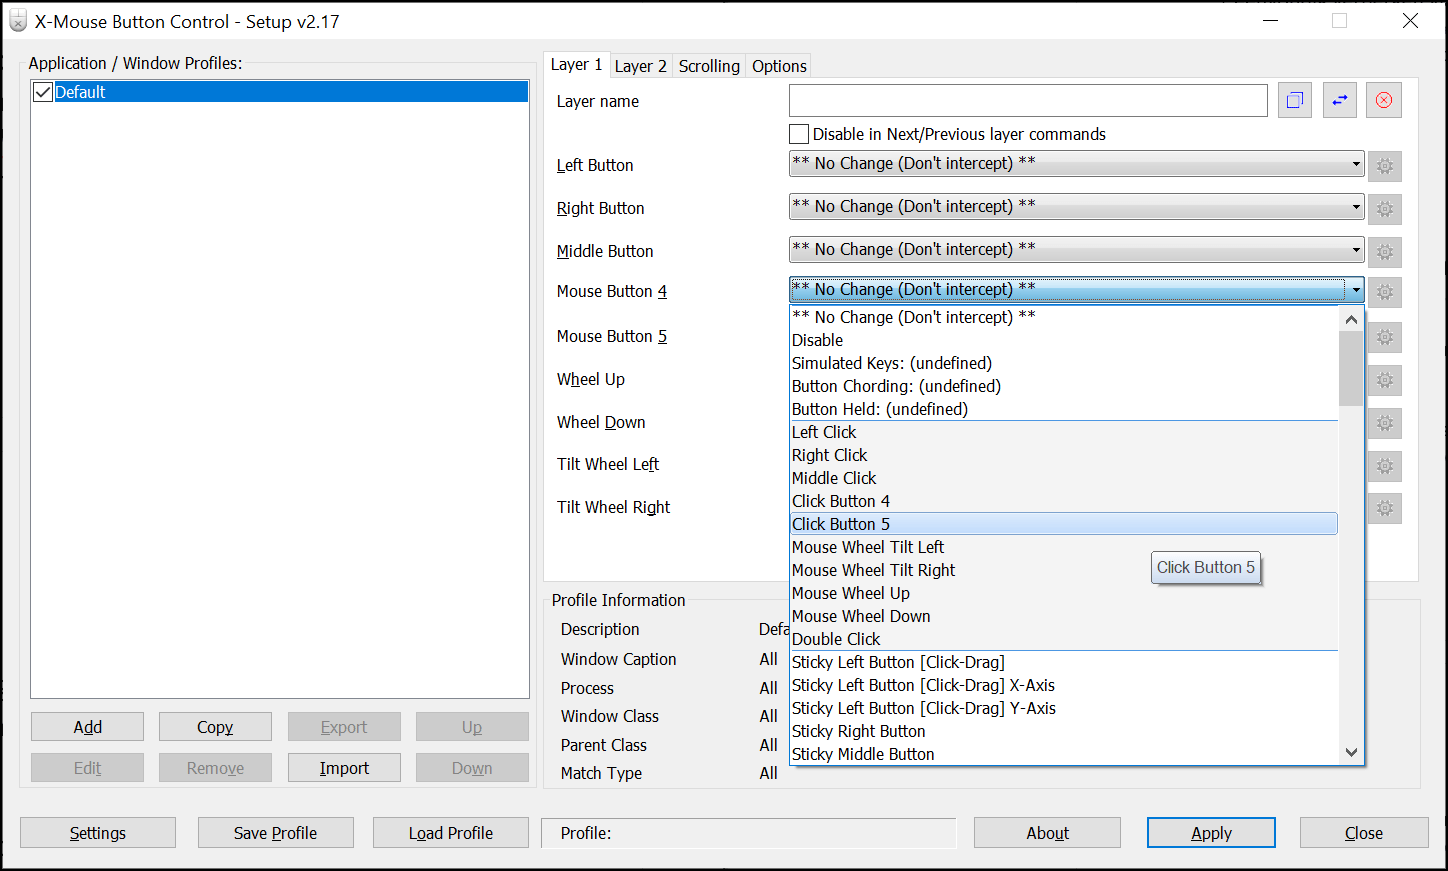Select Sticky Left Button [Click-Drag] Y-Axis
Image resolution: width=1448 pixels, height=871 pixels.
click(x=1064, y=708)
